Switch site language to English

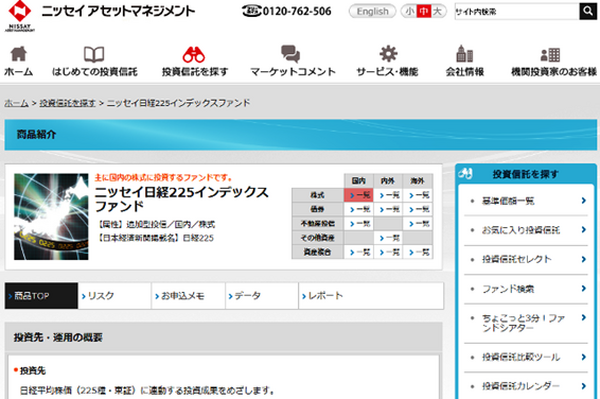[x=372, y=11]
